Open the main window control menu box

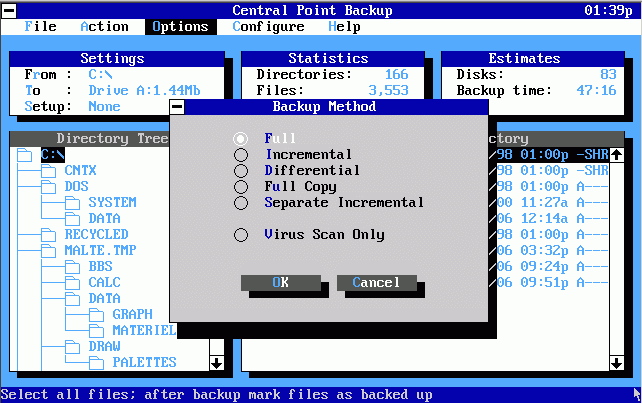point(9,11)
